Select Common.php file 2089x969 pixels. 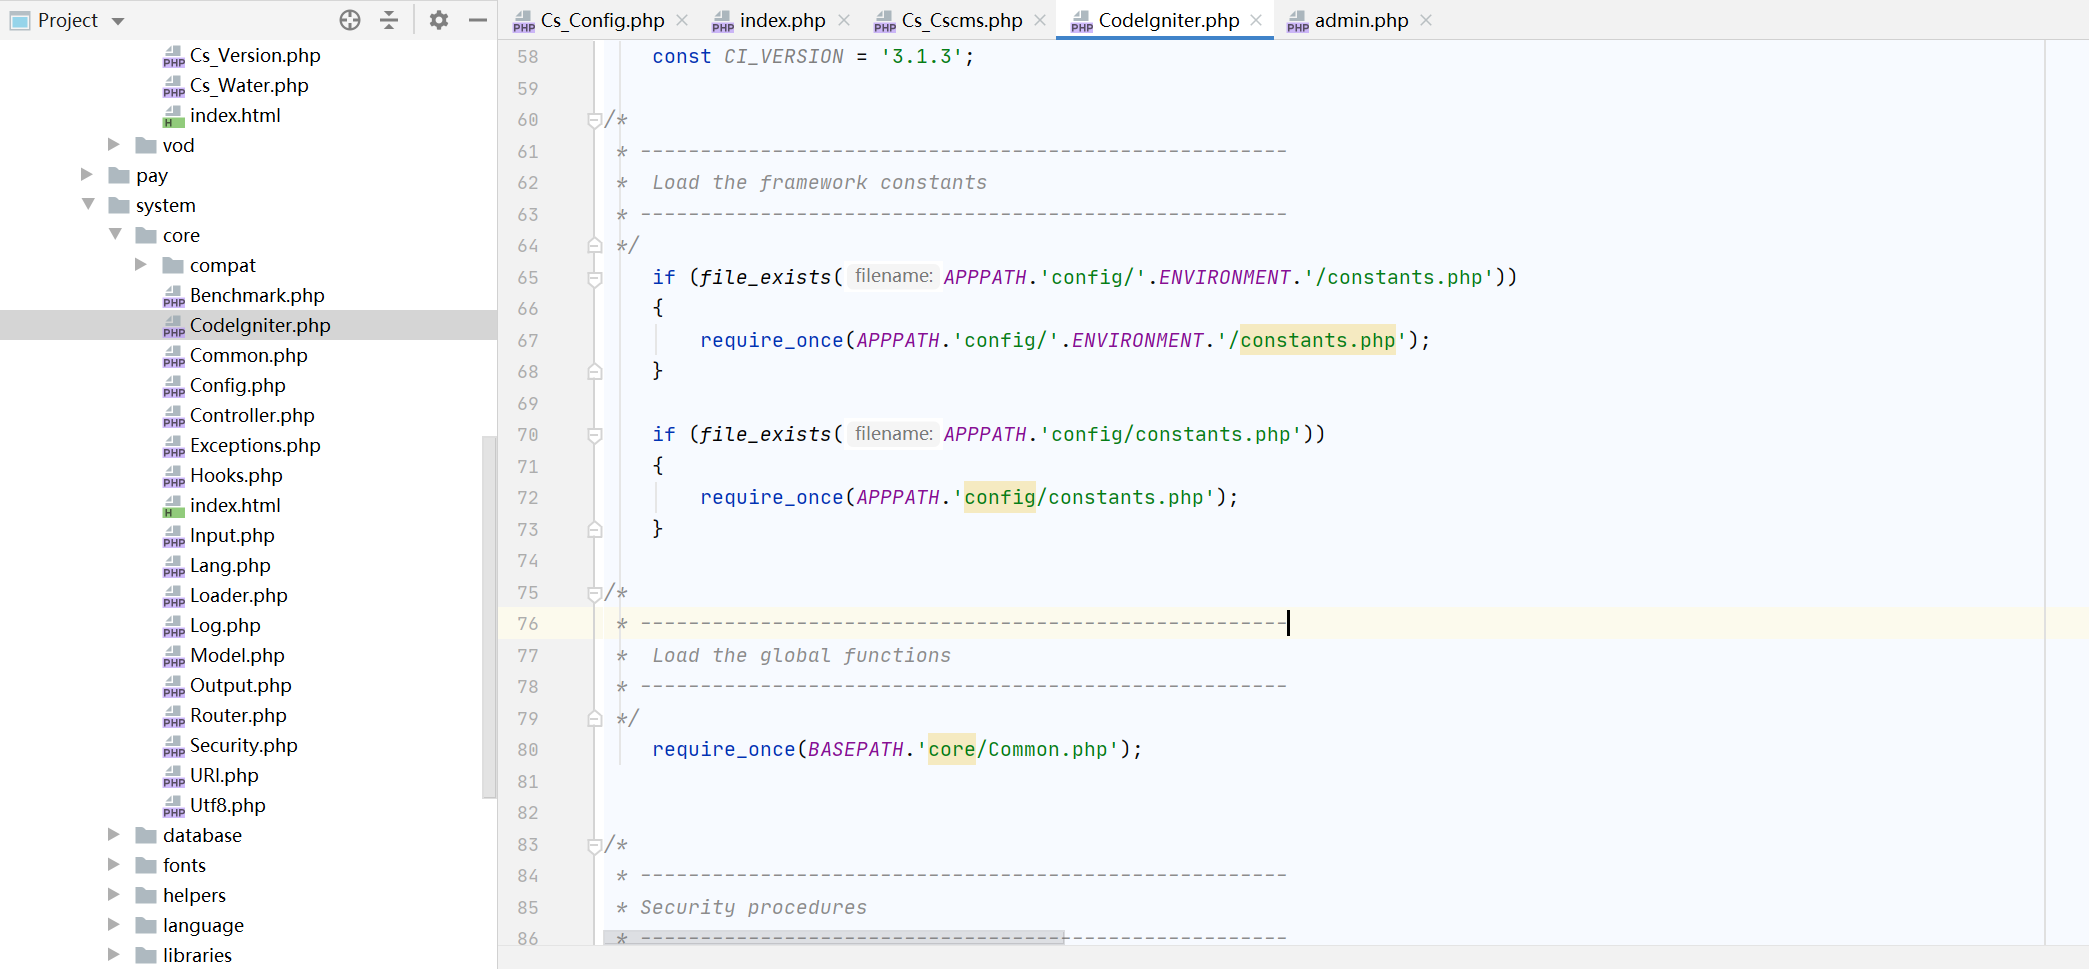pos(249,355)
